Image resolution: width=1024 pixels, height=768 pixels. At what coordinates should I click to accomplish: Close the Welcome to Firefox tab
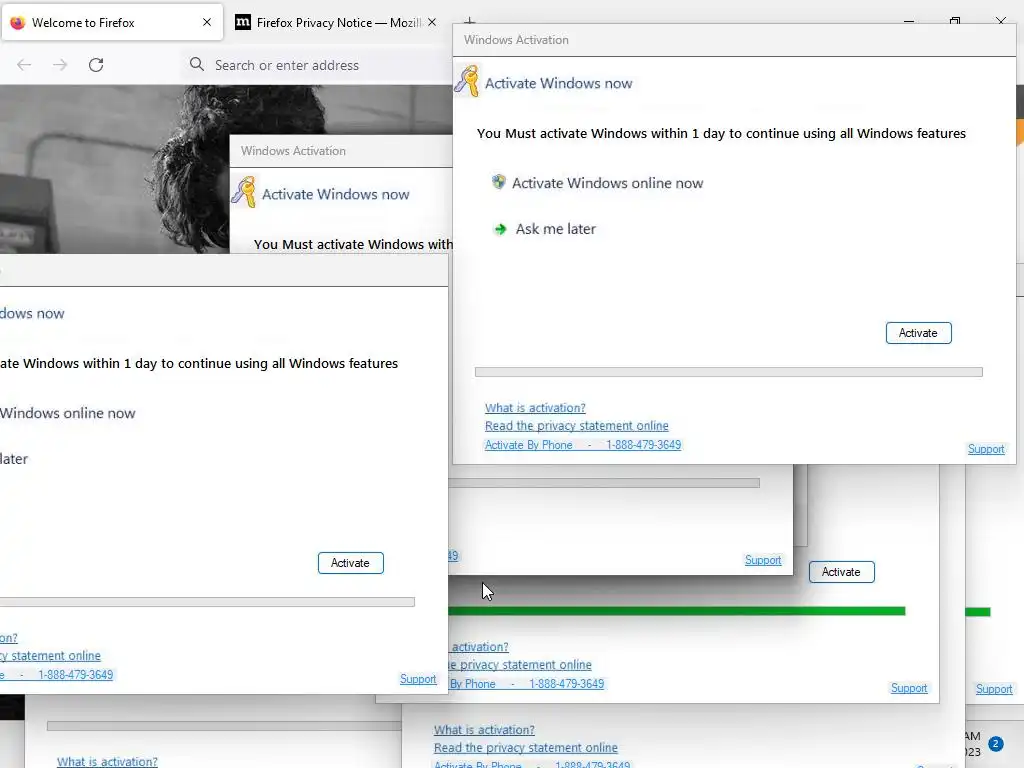click(x=207, y=22)
